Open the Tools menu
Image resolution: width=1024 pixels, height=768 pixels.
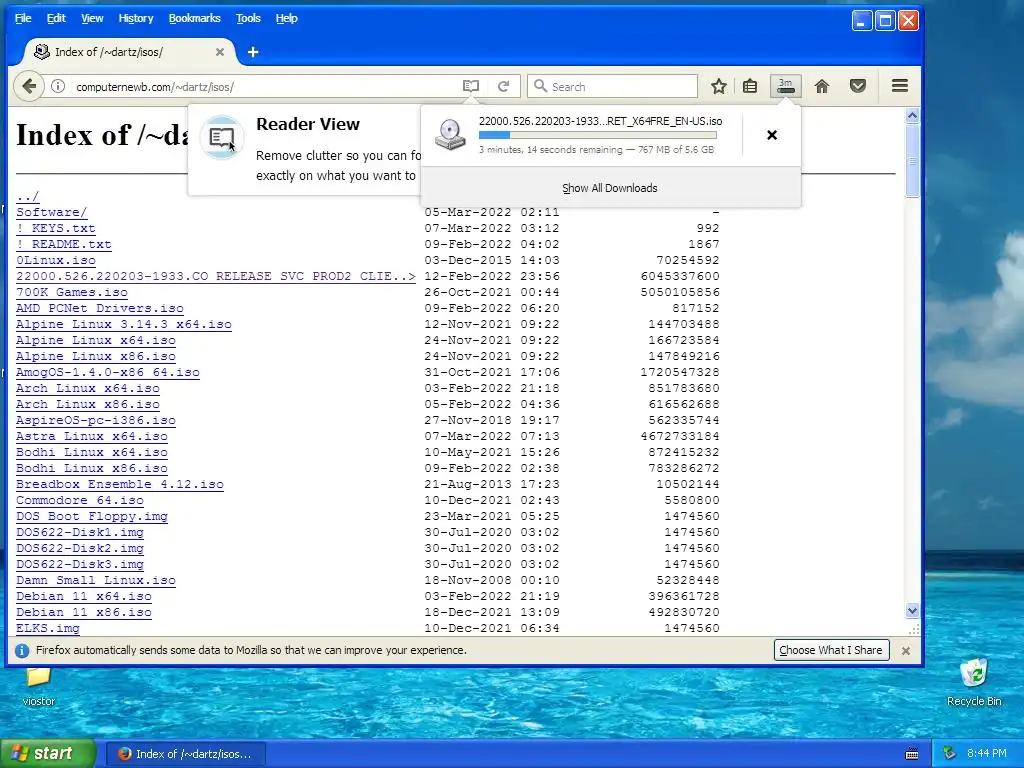tap(248, 18)
